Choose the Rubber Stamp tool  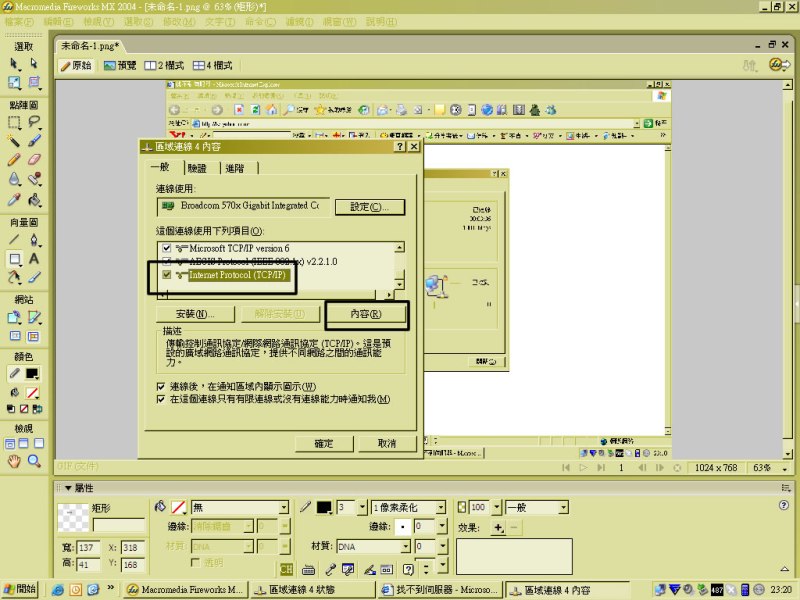tap(34, 179)
